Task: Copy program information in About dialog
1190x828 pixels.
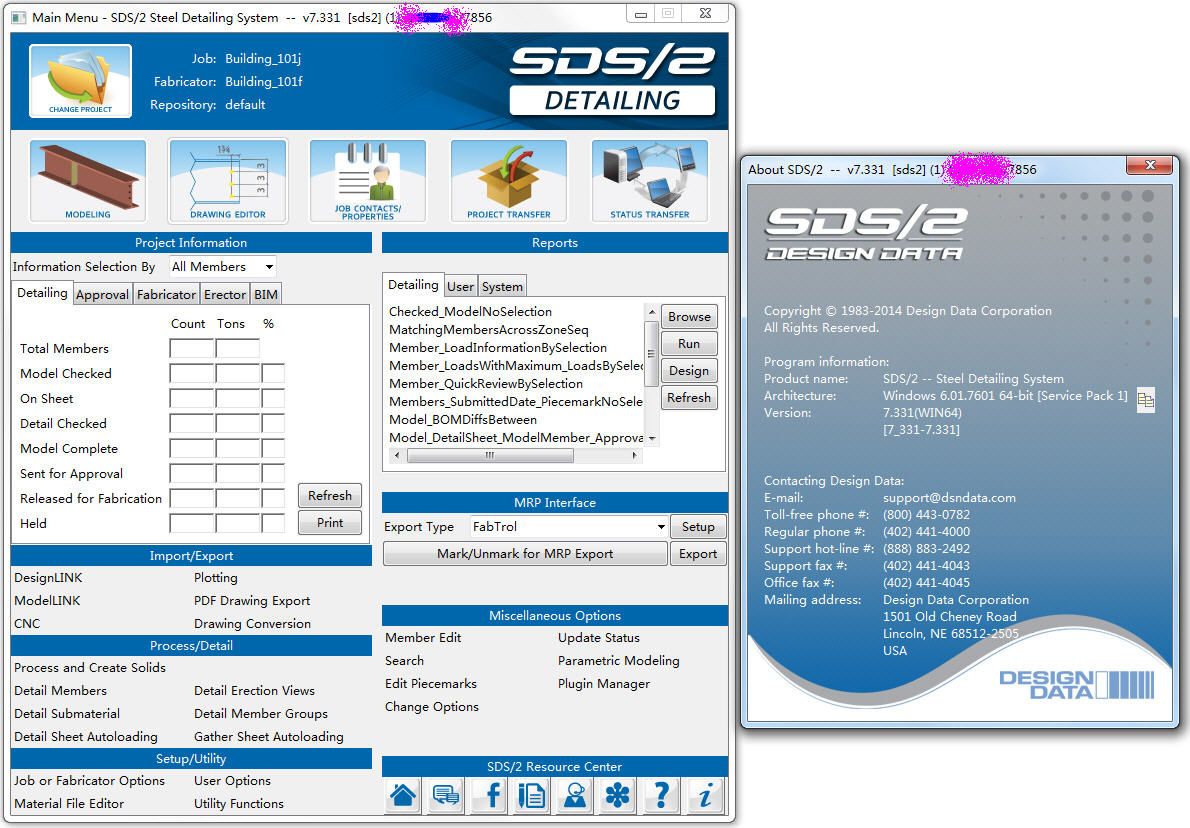Action: point(1146,398)
